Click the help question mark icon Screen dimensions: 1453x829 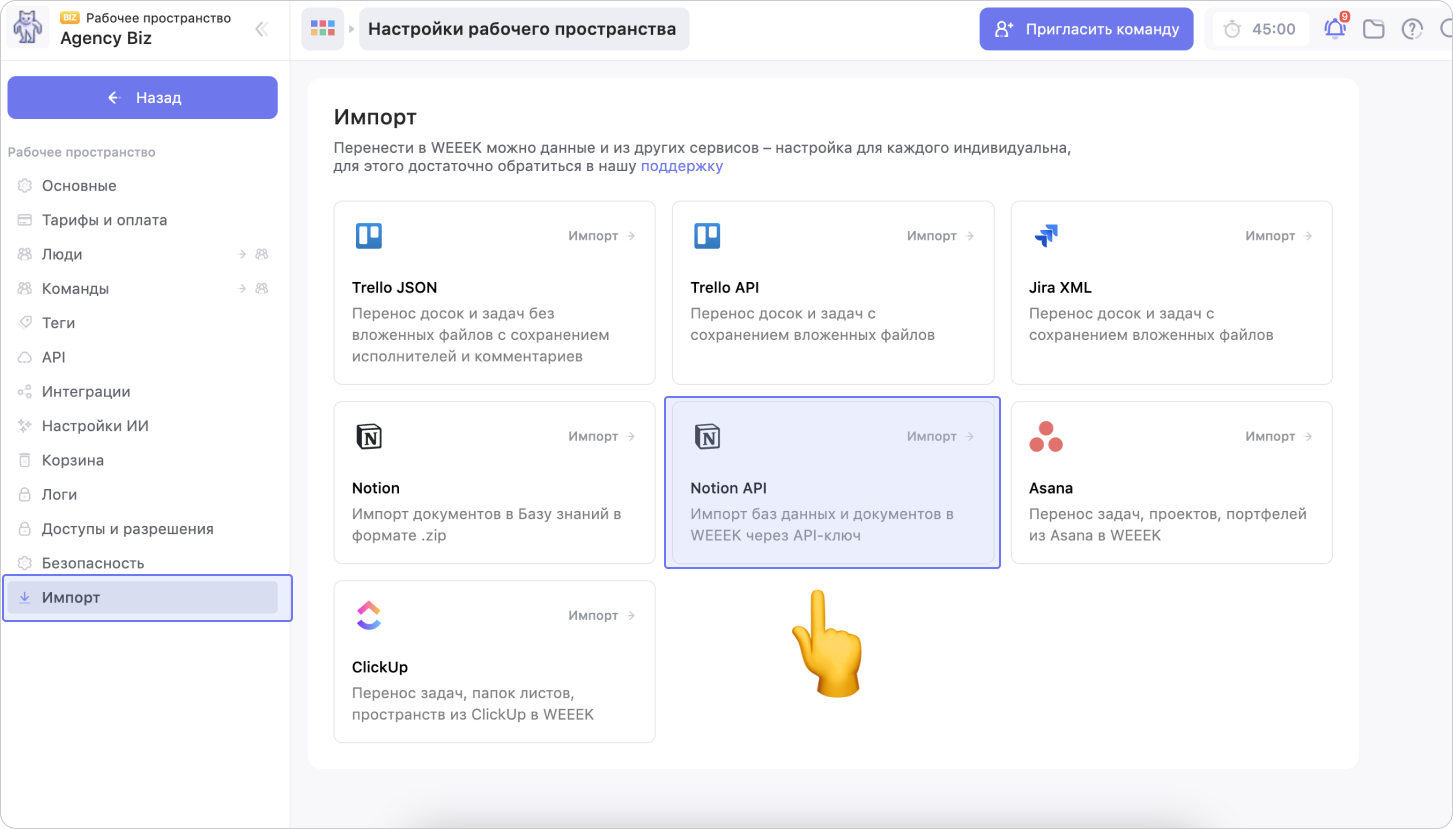[1412, 29]
